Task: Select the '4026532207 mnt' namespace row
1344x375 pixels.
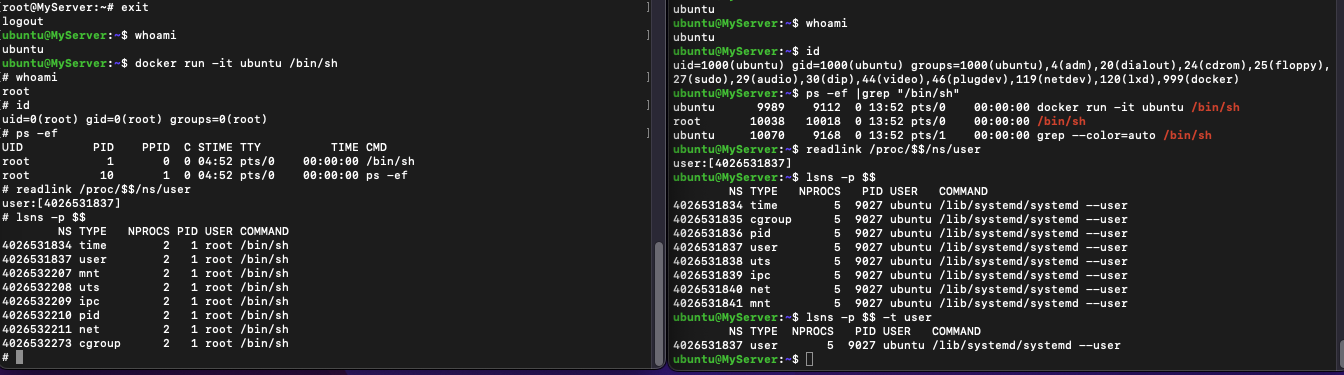Action: (x=145, y=273)
